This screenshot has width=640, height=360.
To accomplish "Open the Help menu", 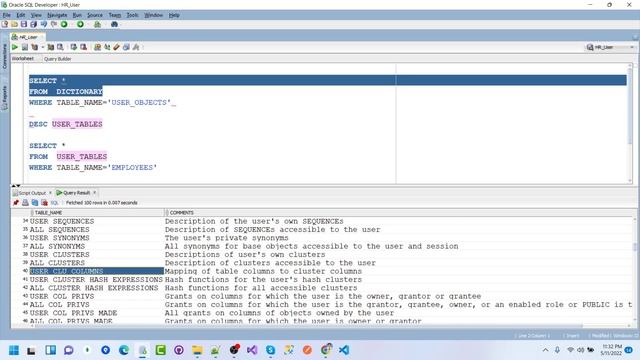I will (x=174, y=15).
